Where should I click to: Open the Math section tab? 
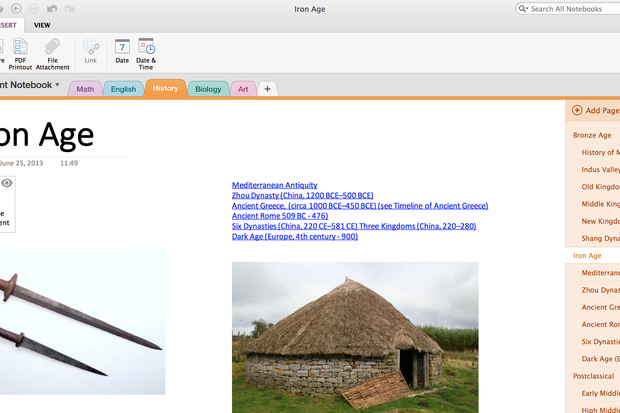click(85, 89)
